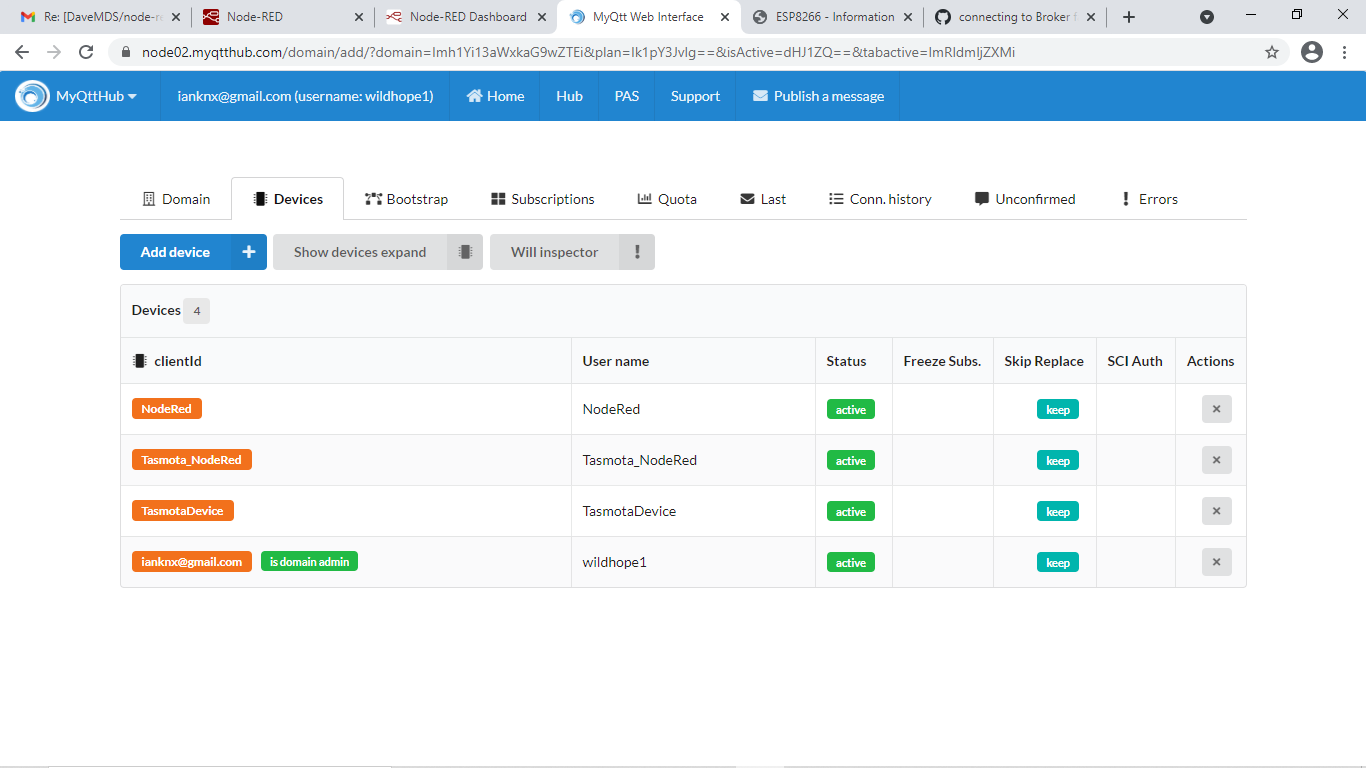
Task: Click the NodeRed orange clientId badge
Action: click(166, 408)
